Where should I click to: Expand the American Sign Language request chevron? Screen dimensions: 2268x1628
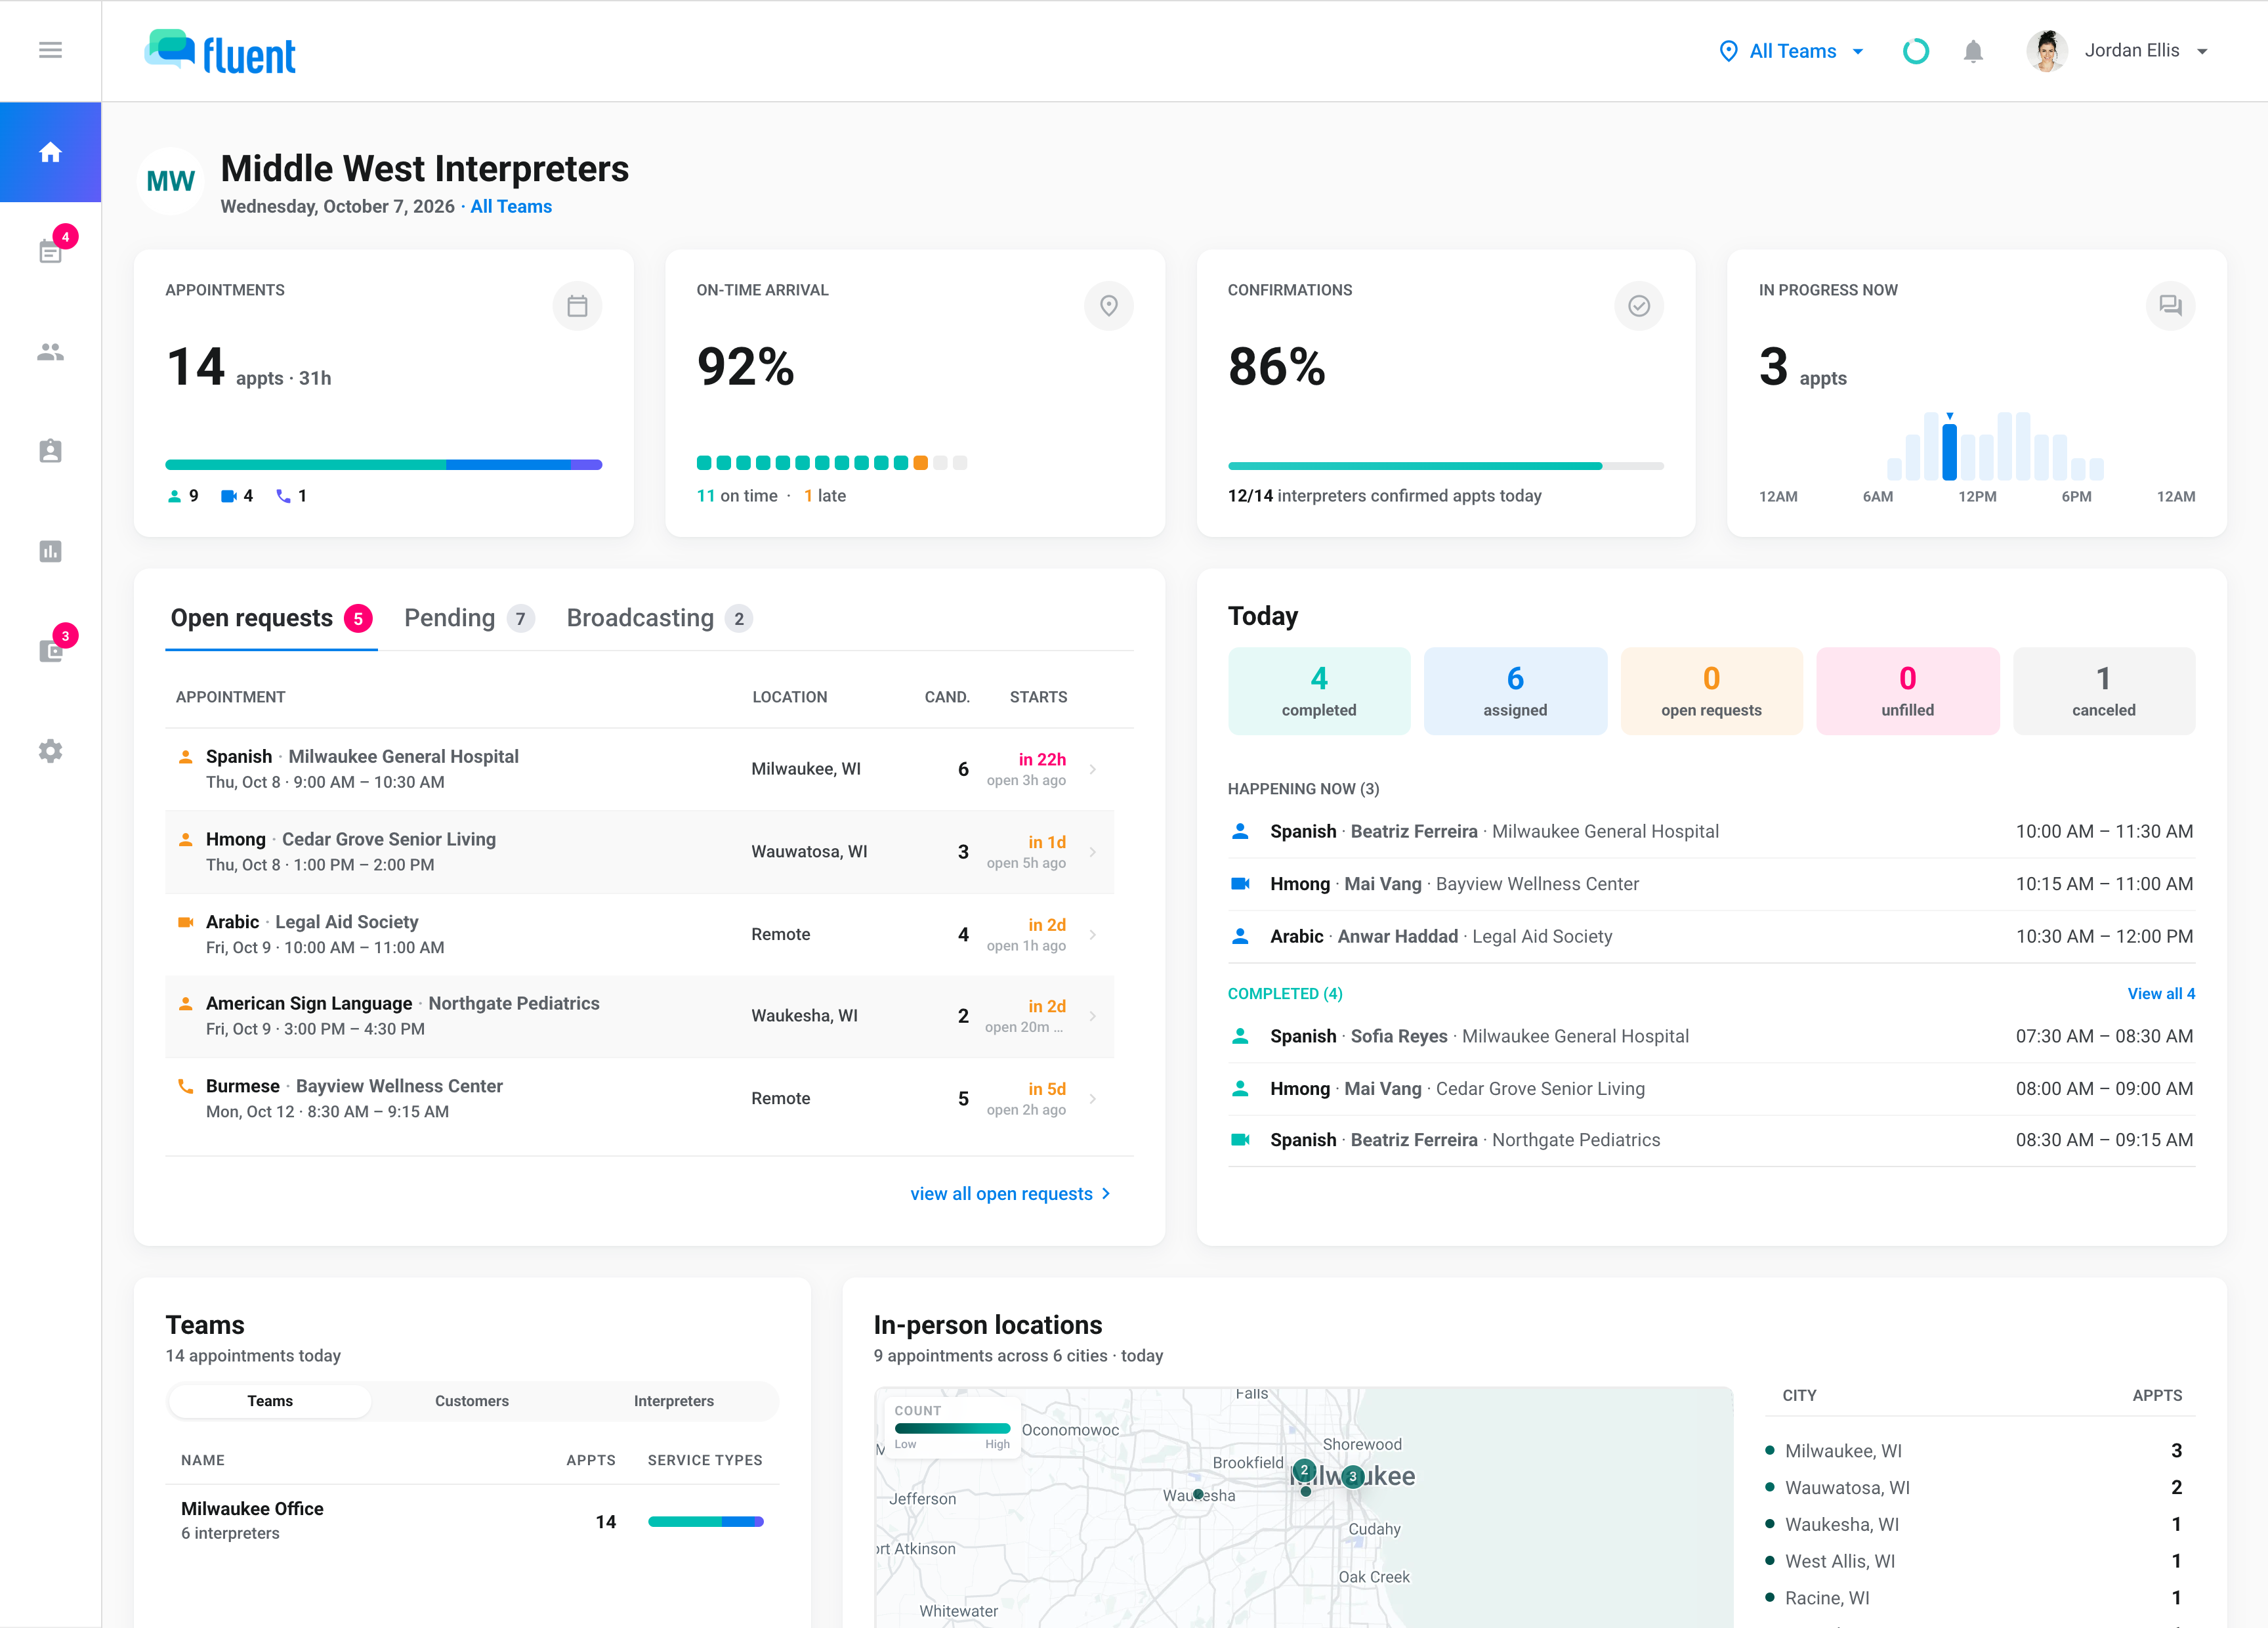point(1092,1016)
